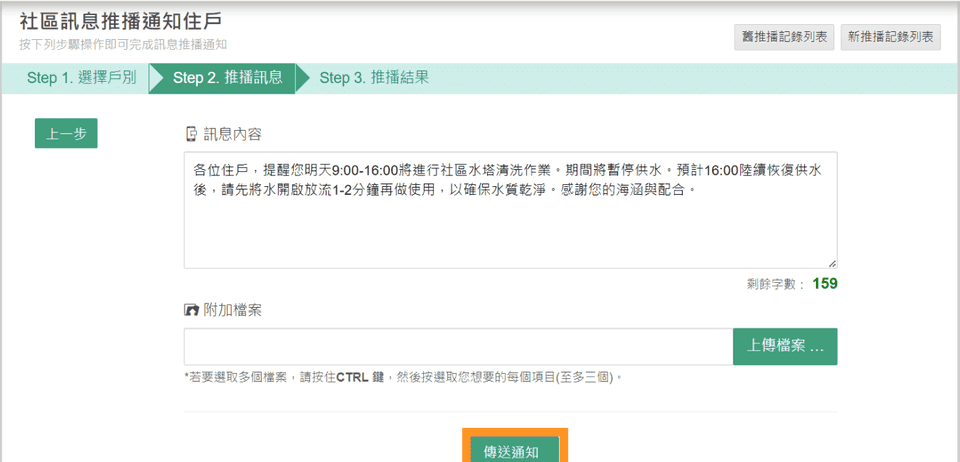Click the 附加檔案 file path field
The image size is (960, 462).
click(x=458, y=347)
